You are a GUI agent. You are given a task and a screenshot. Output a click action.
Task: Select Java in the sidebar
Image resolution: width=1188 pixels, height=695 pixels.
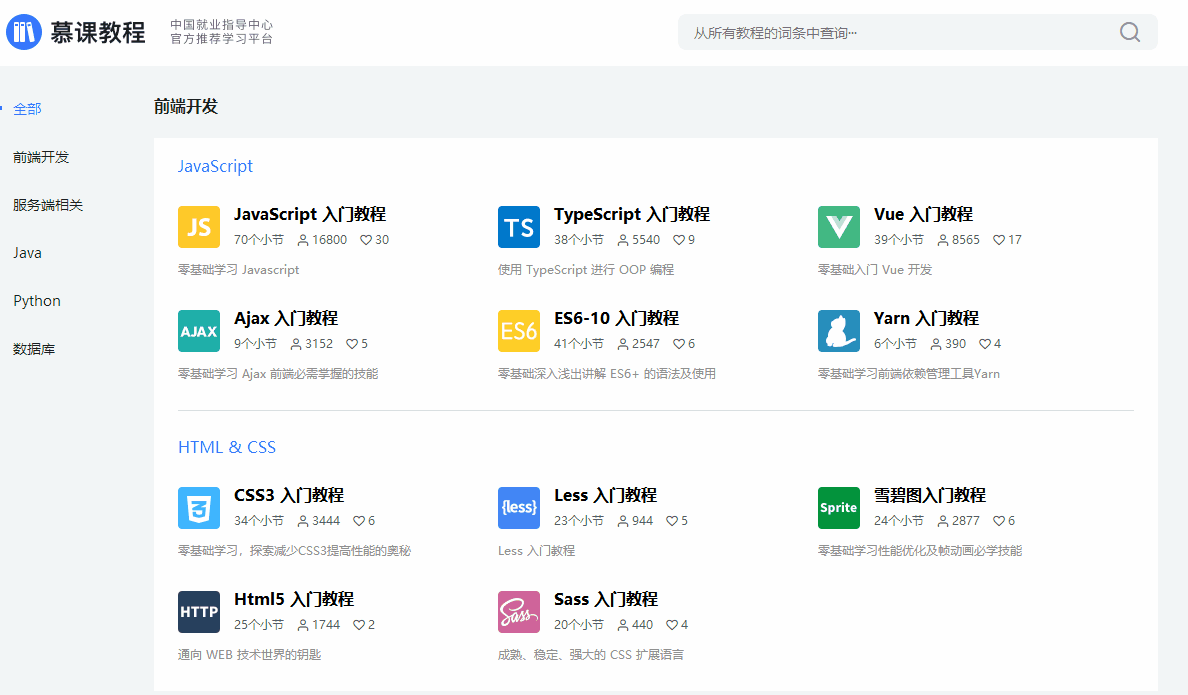tap(27, 253)
